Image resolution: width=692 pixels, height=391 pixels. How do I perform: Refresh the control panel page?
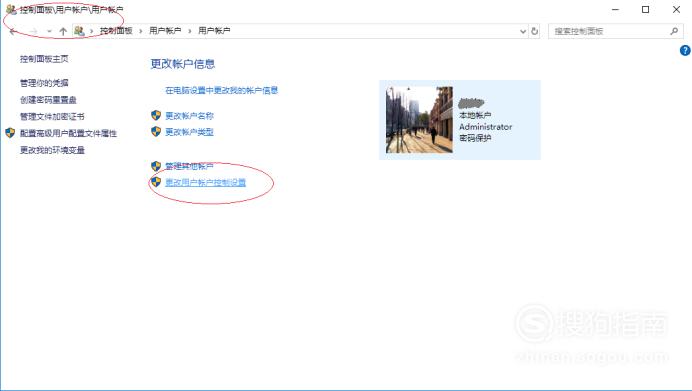pos(534,31)
